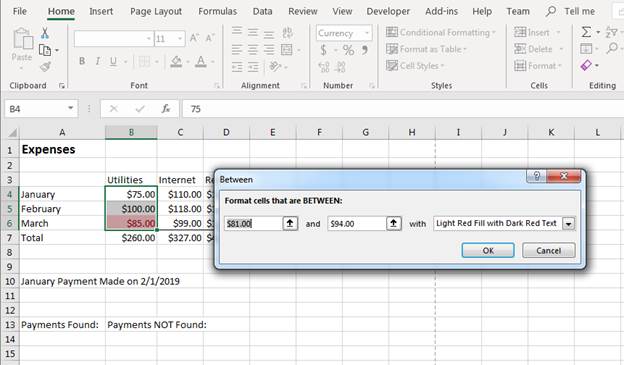Click the Sort & Filter icon
This screenshot has height=365, width=624.
click(612, 32)
